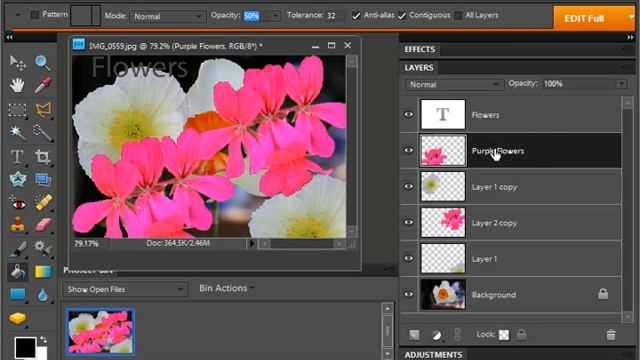Select the Paint Bucket tool
The width and height of the screenshot is (640, 360).
(18, 272)
